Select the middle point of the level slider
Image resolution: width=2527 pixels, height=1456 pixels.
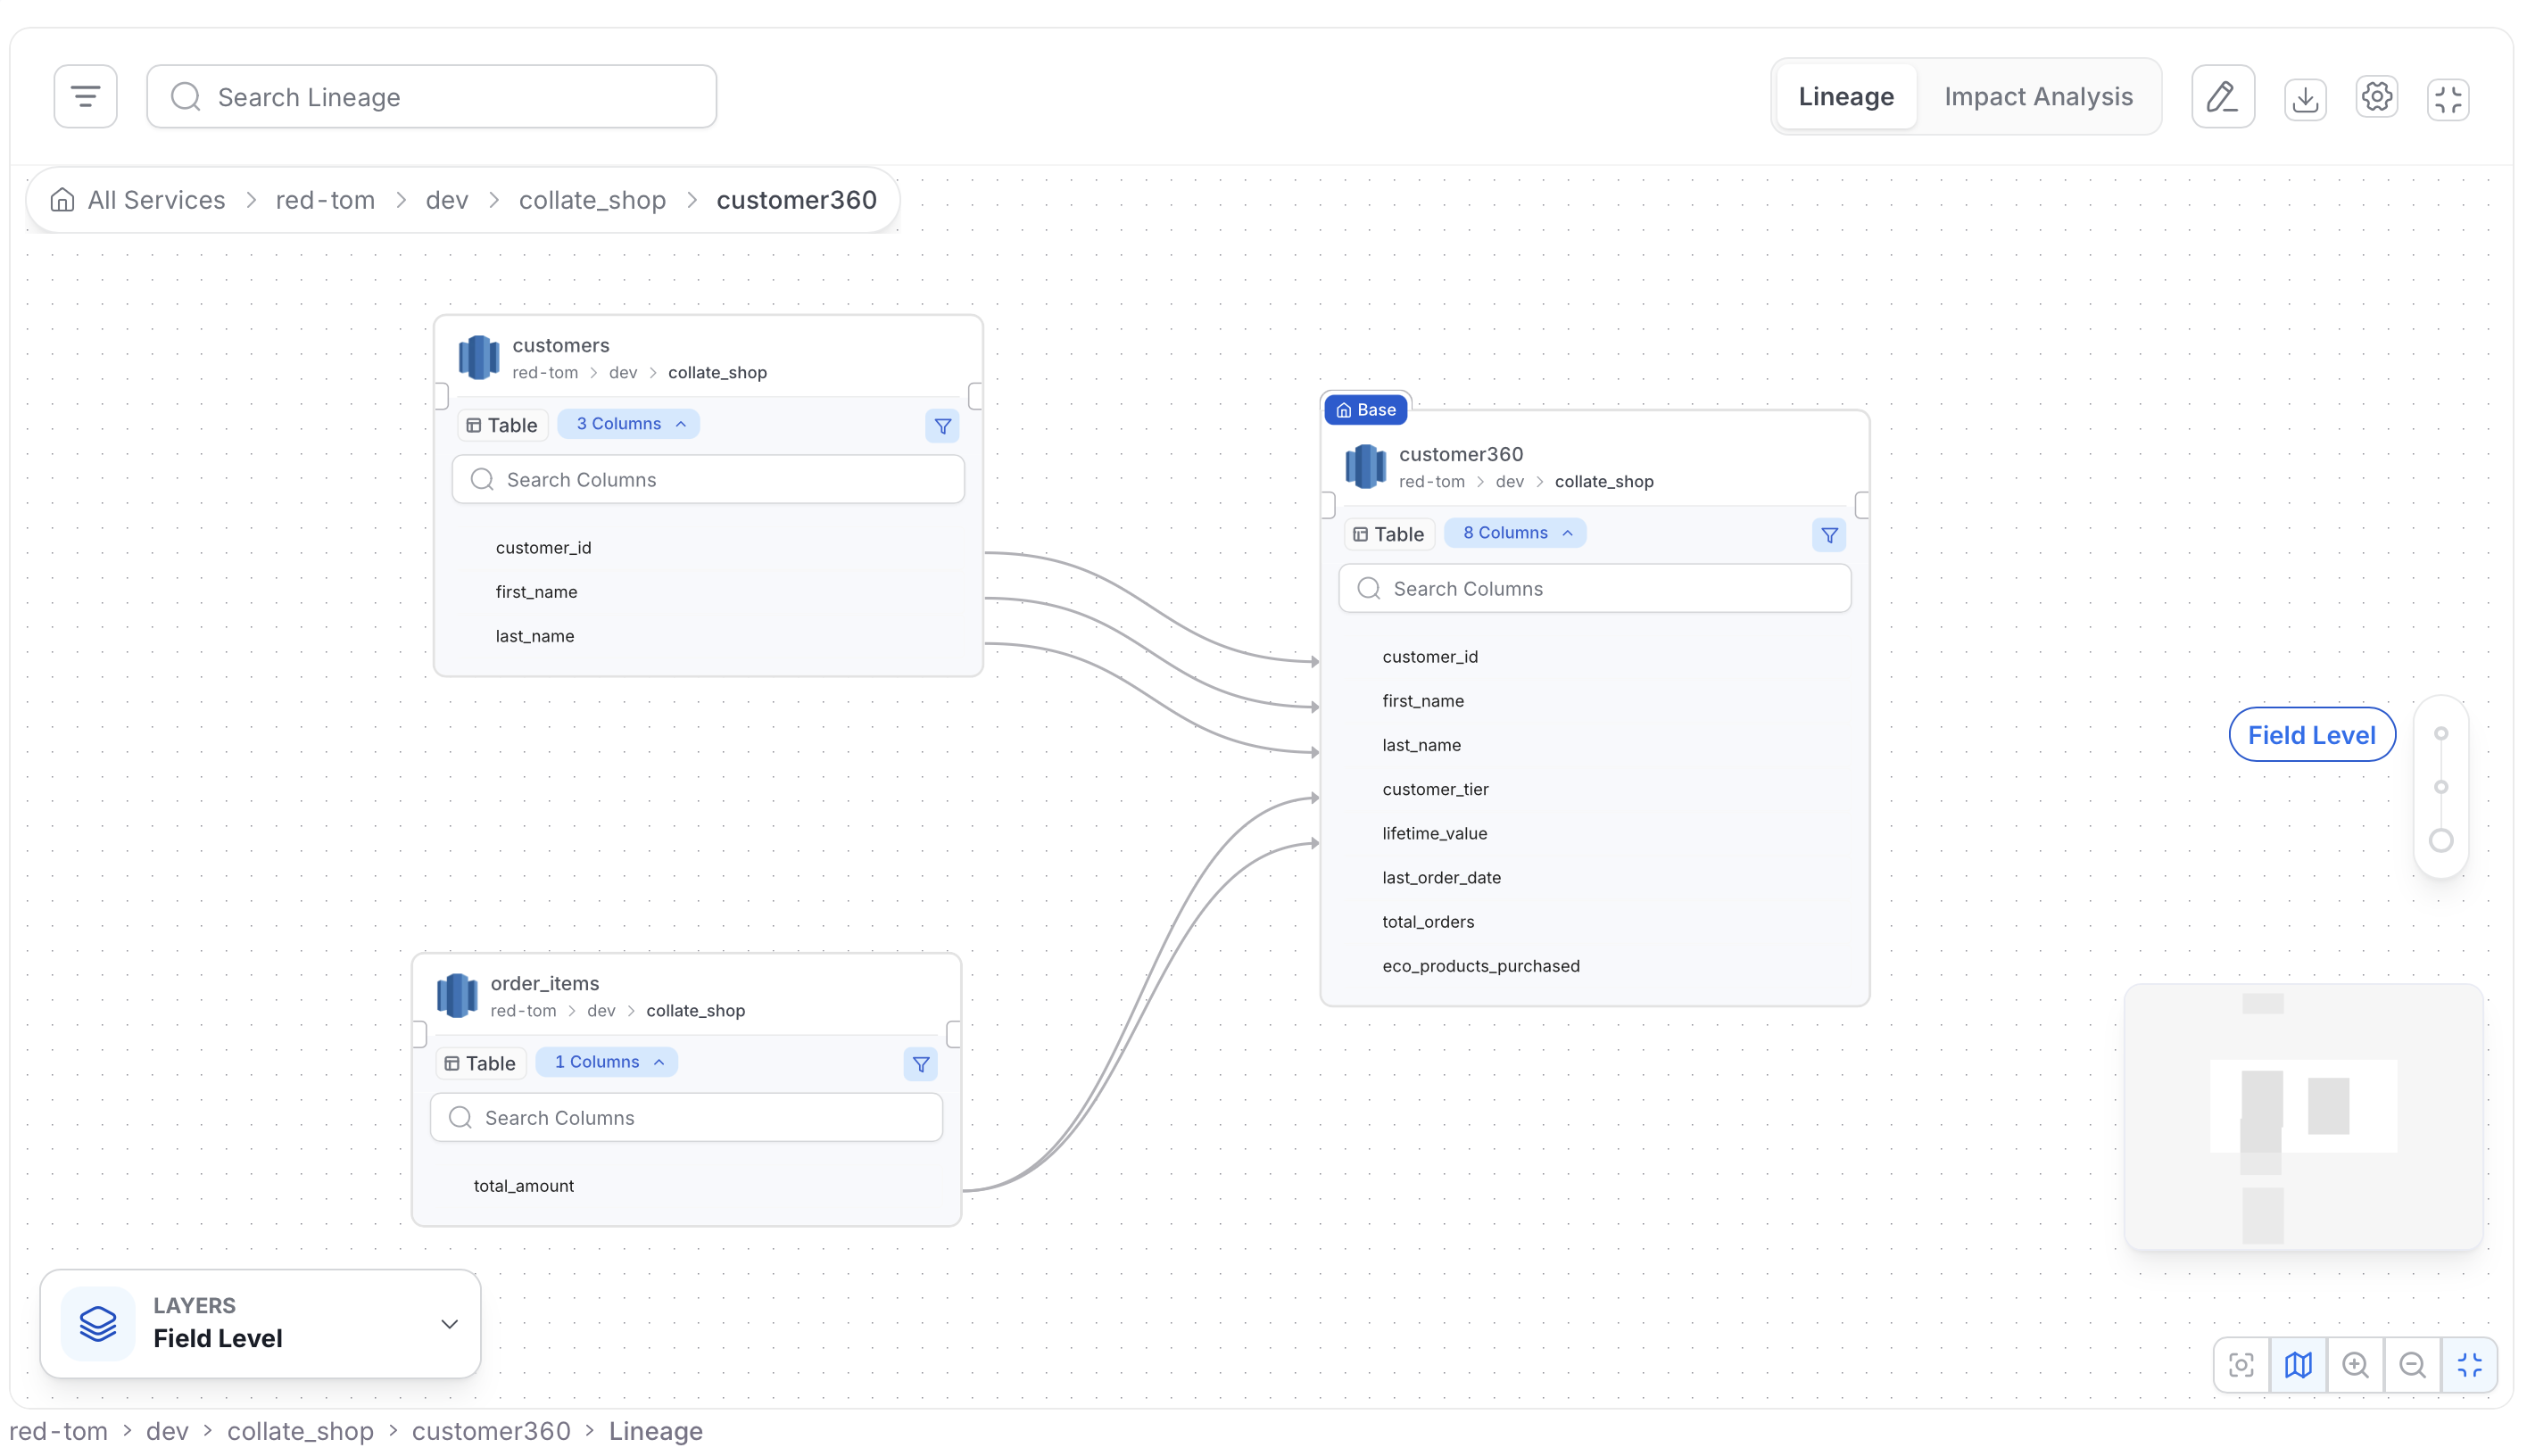click(2441, 787)
